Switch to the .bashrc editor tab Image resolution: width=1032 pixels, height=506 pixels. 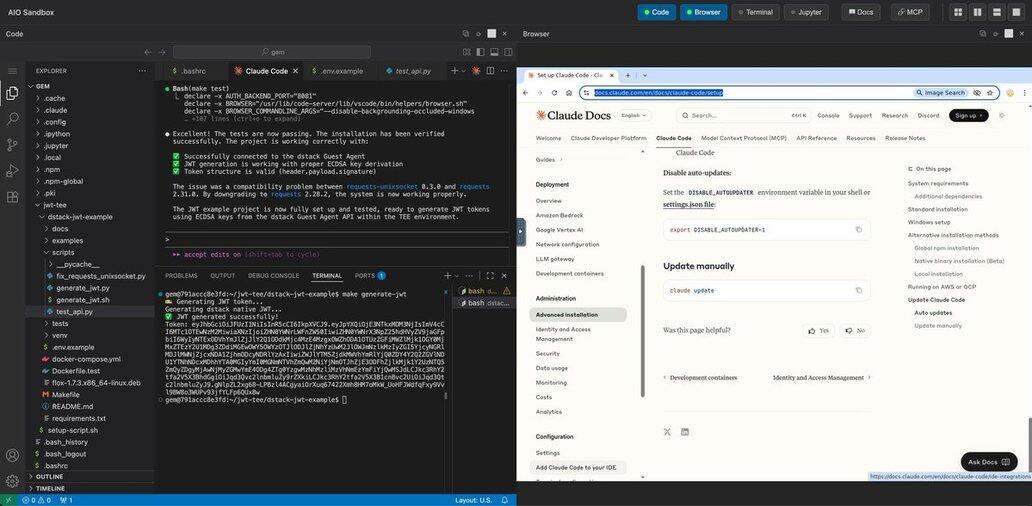pos(194,70)
